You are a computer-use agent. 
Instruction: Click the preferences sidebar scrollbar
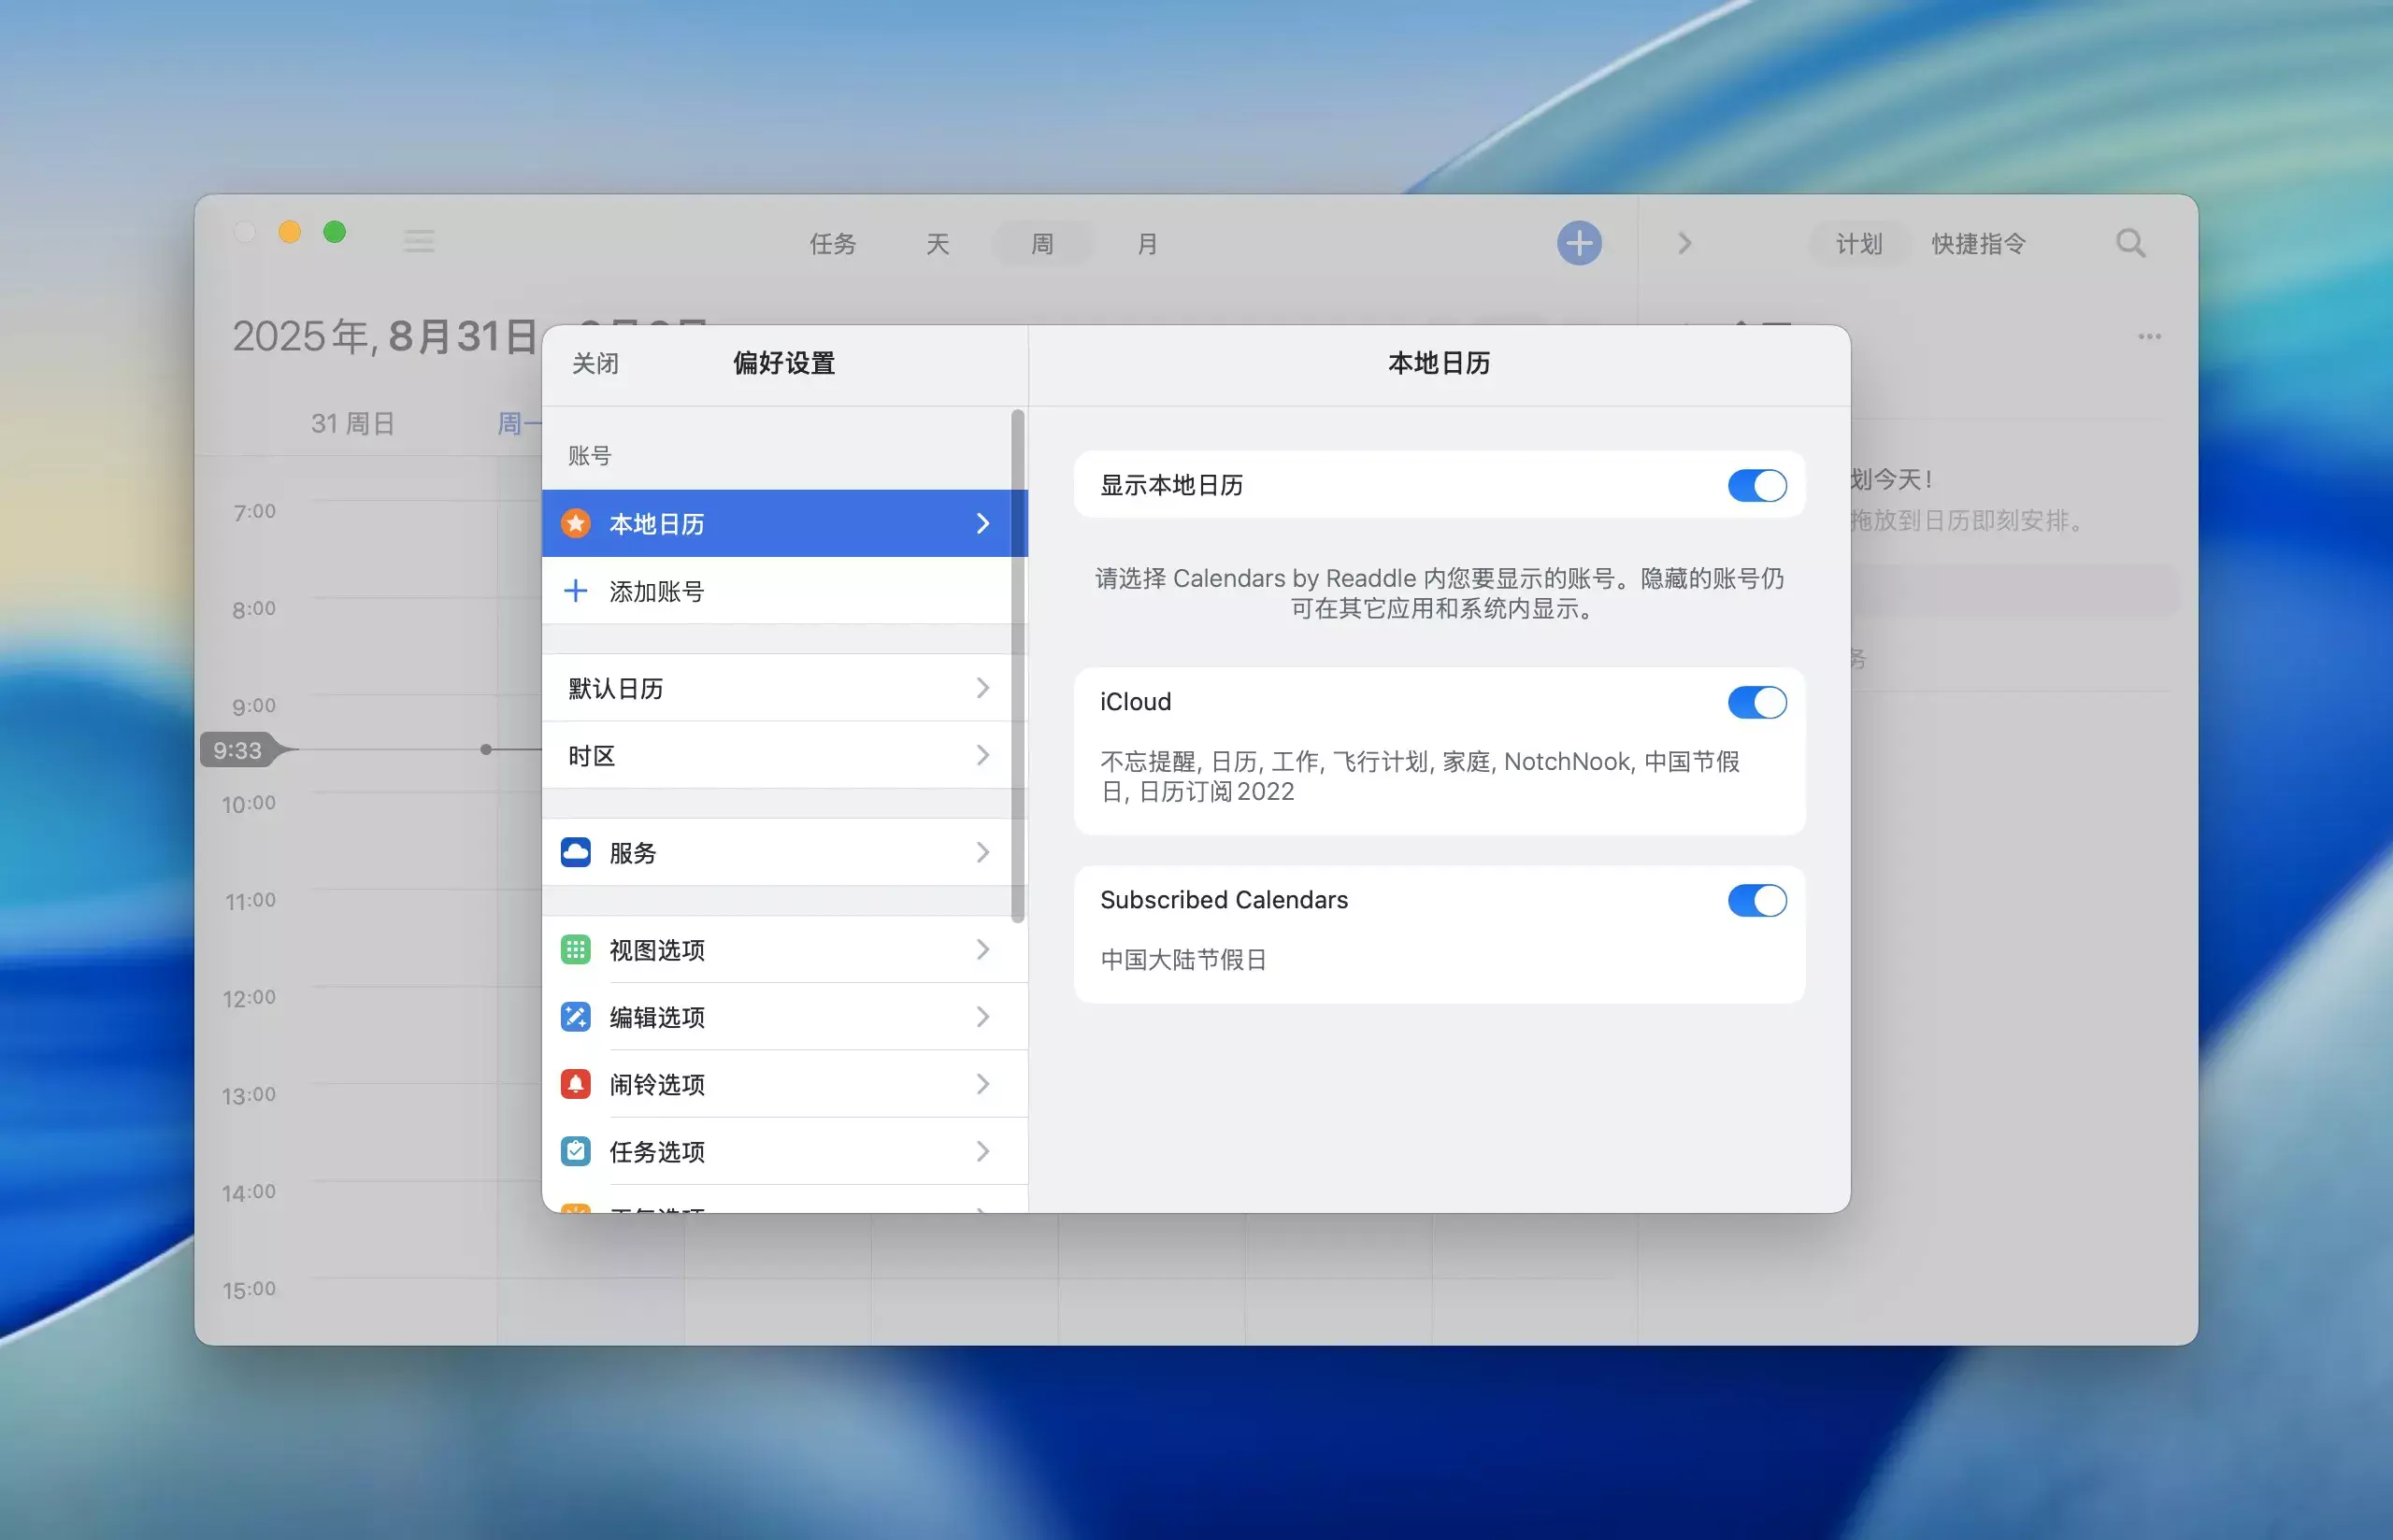click(1017, 665)
